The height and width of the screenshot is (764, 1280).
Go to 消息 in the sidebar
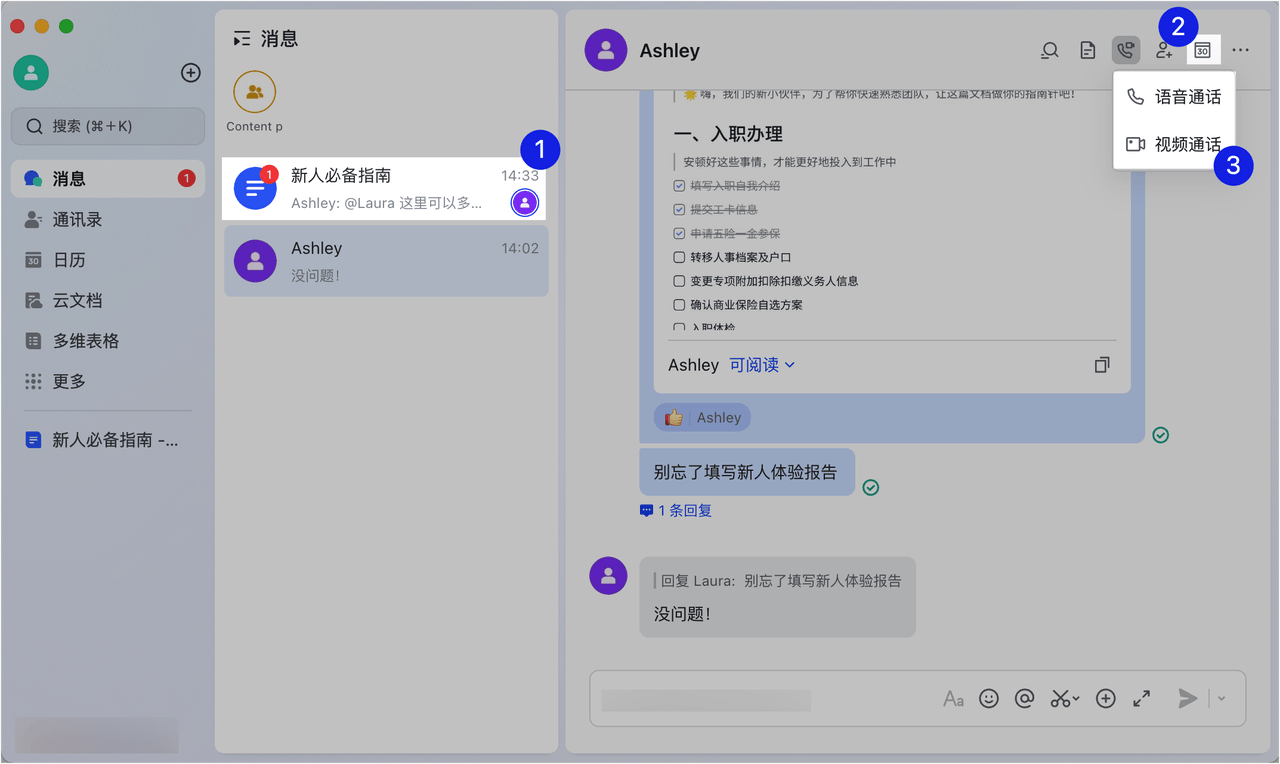click(x=108, y=179)
